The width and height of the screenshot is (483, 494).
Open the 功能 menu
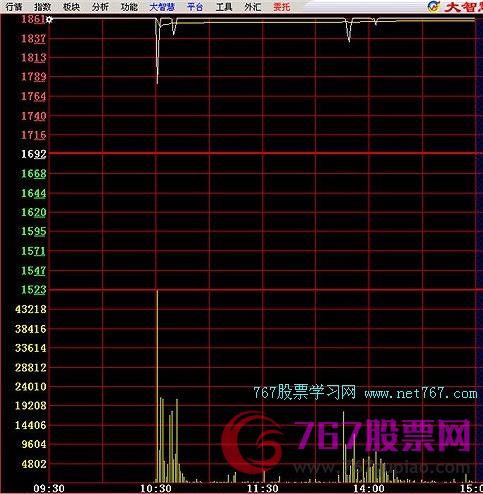129,7
